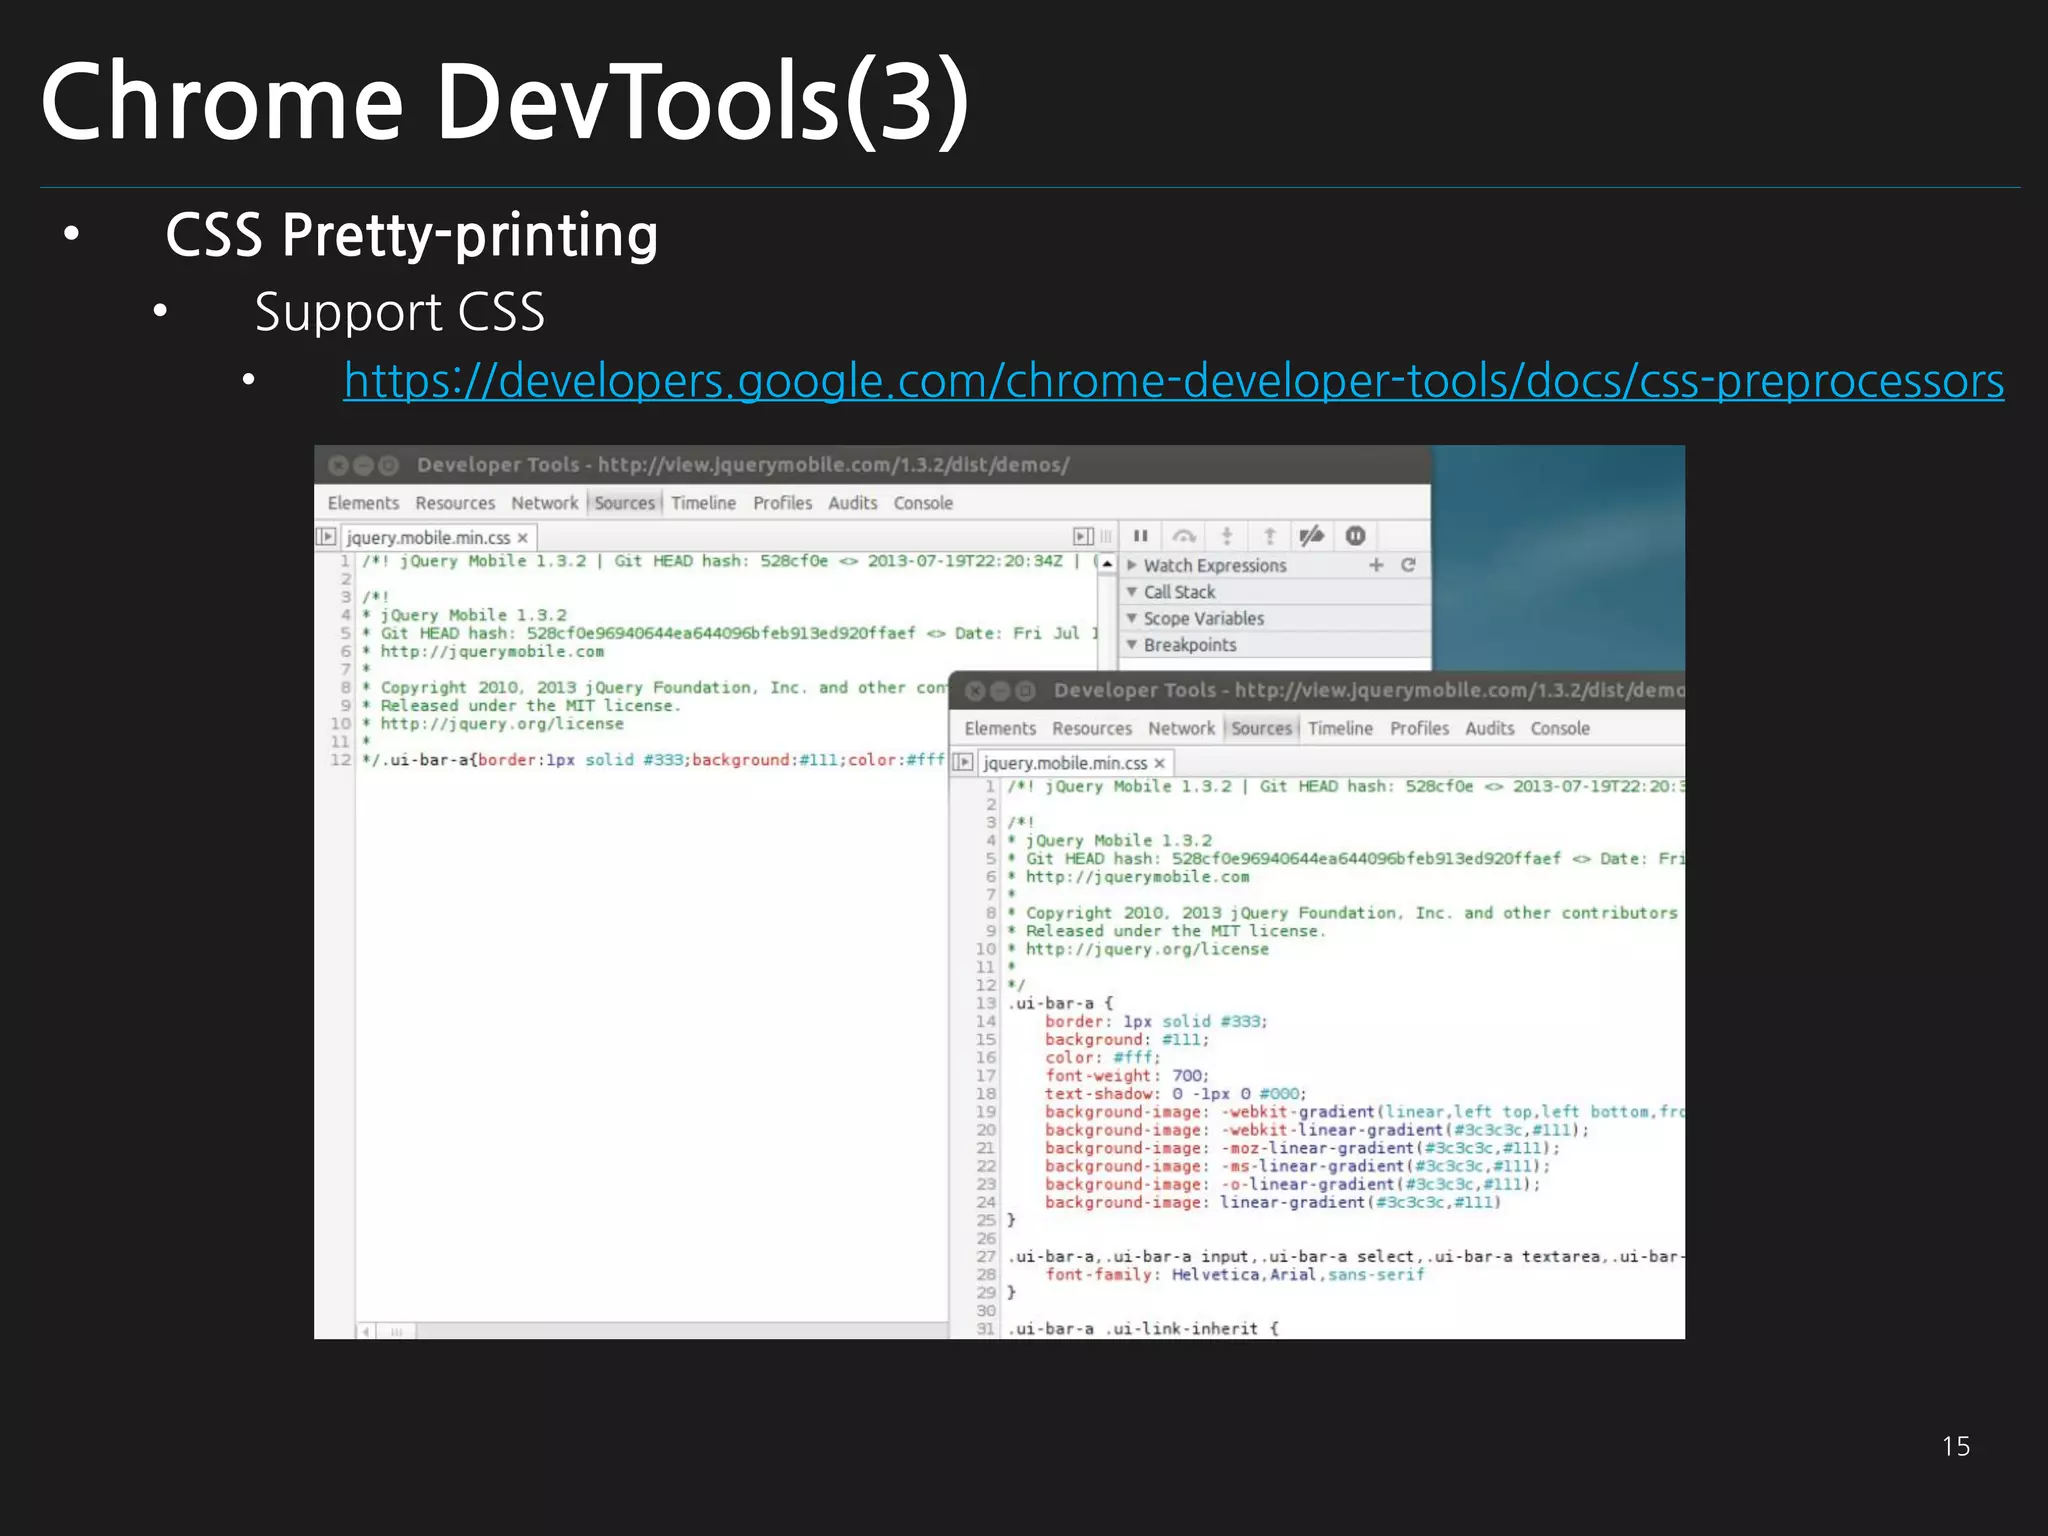The height and width of the screenshot is (1536, 2048).
Task: Click the 'CSS Pretty-printing' bullet heading
Action: pyautogui.click(x=411, y=236)
